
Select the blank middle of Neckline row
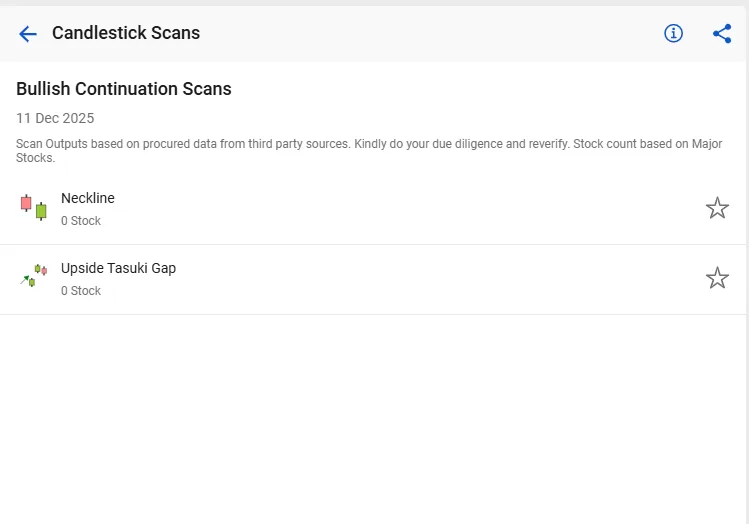click(400, 209)
